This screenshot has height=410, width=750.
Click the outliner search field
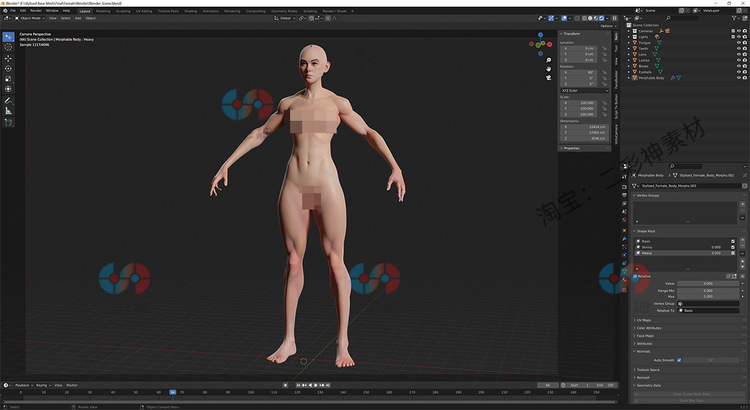pyautogui.click(x=683, y=18)
